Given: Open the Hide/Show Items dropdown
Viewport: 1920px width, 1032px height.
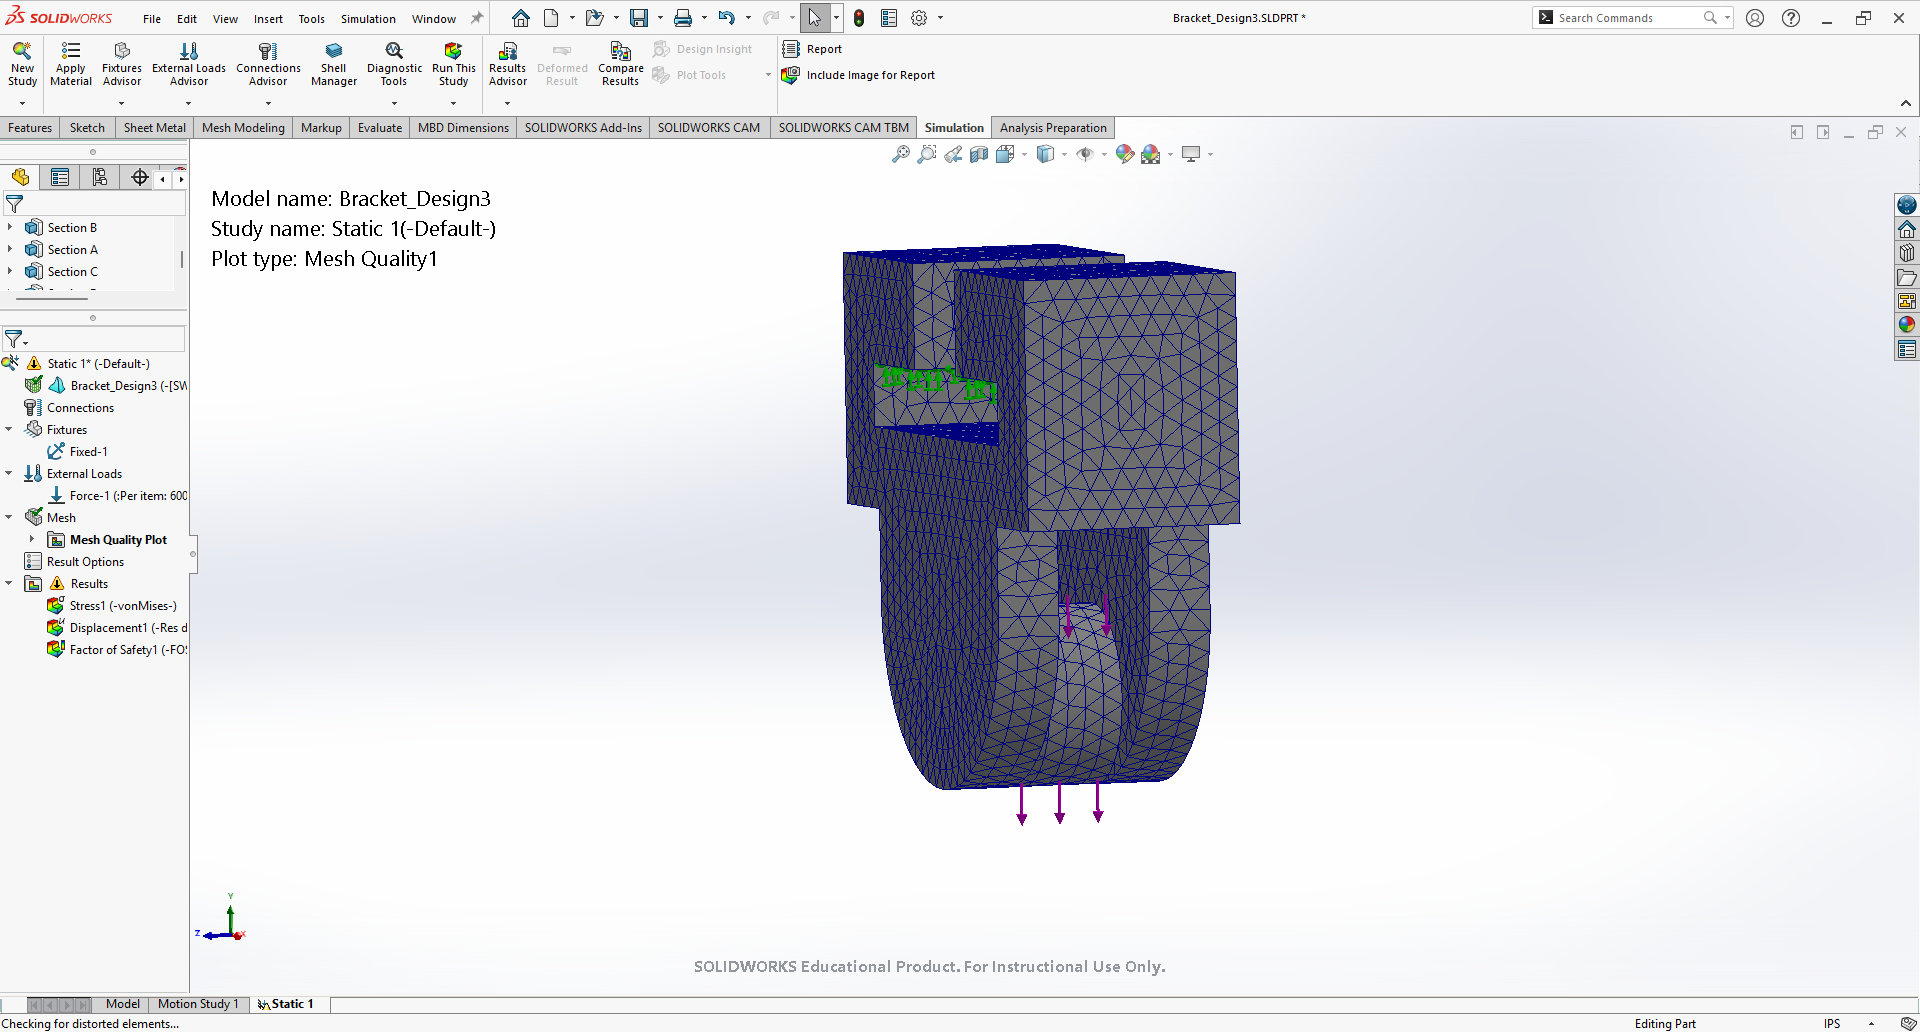Looking at the screenshot, I should pos(1104,154).
